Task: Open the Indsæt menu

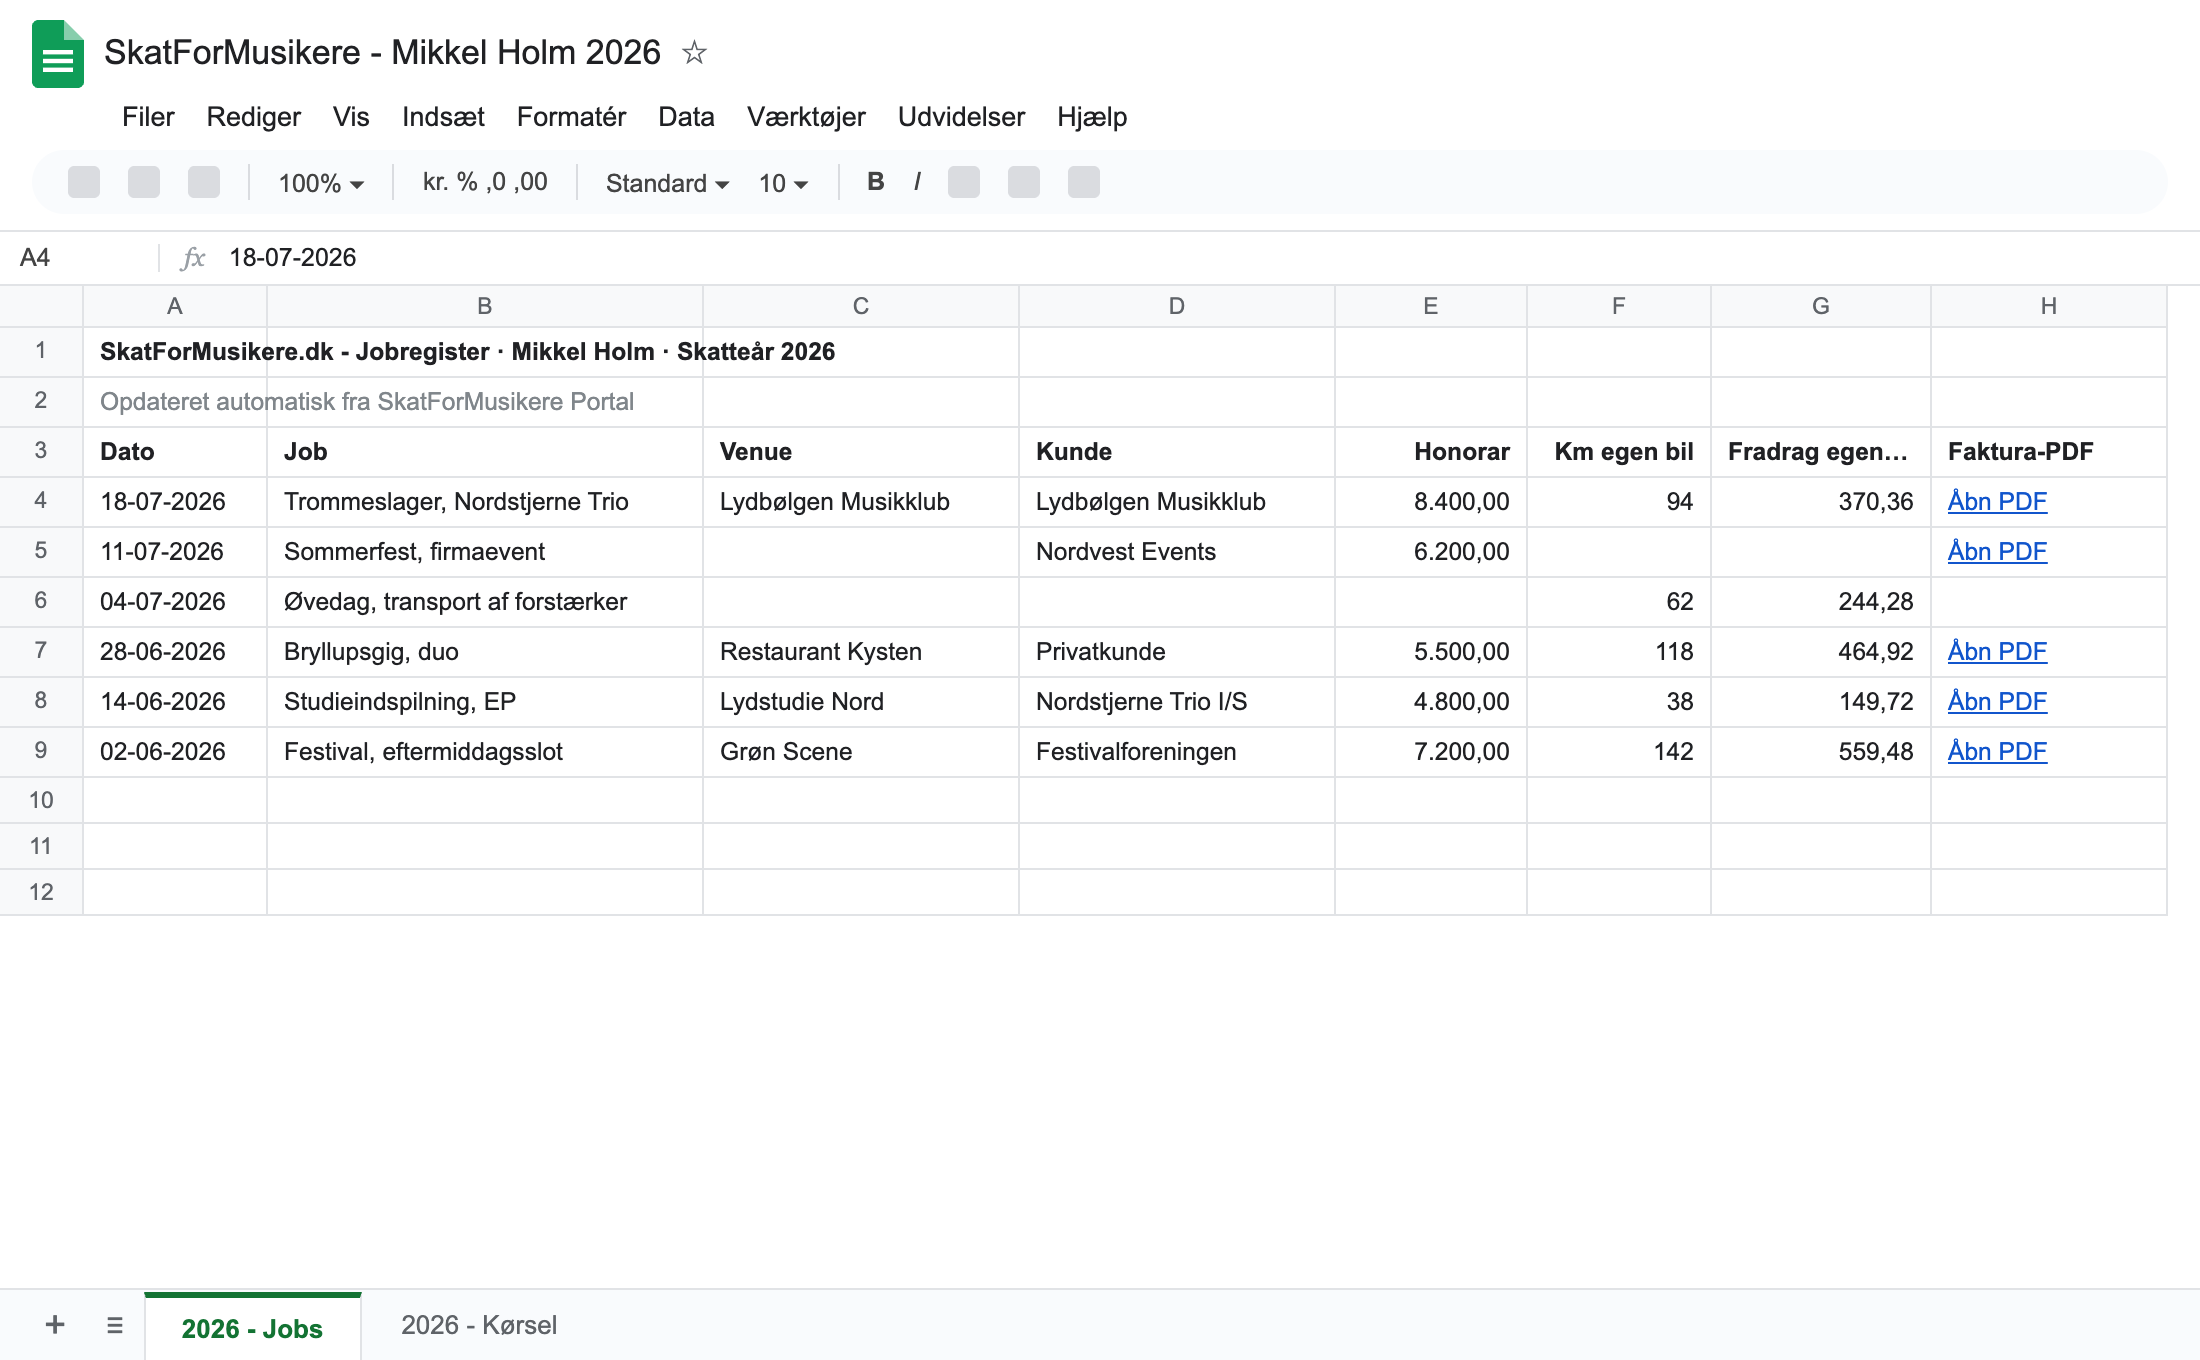Action: pyautogui.click(x=443, y=117)
